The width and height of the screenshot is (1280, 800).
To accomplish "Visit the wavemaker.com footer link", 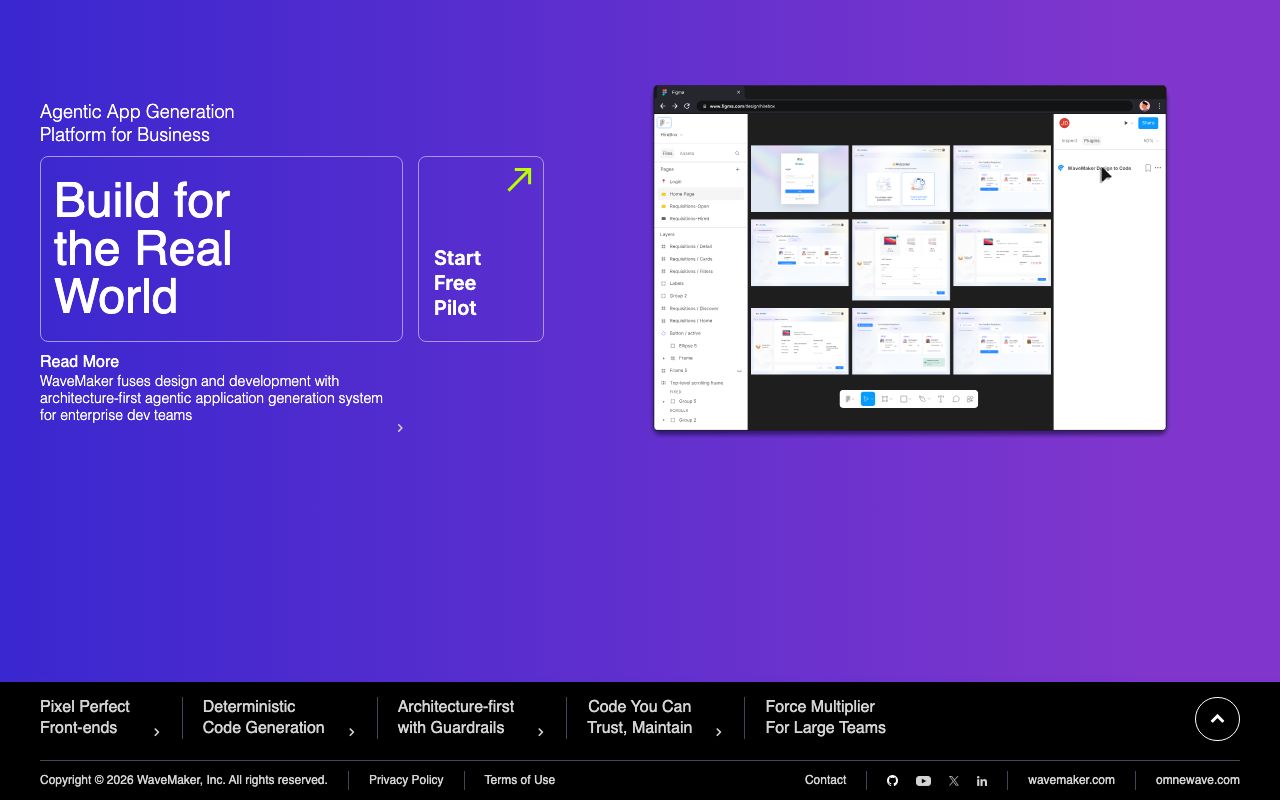I will tap(1071, 780).
